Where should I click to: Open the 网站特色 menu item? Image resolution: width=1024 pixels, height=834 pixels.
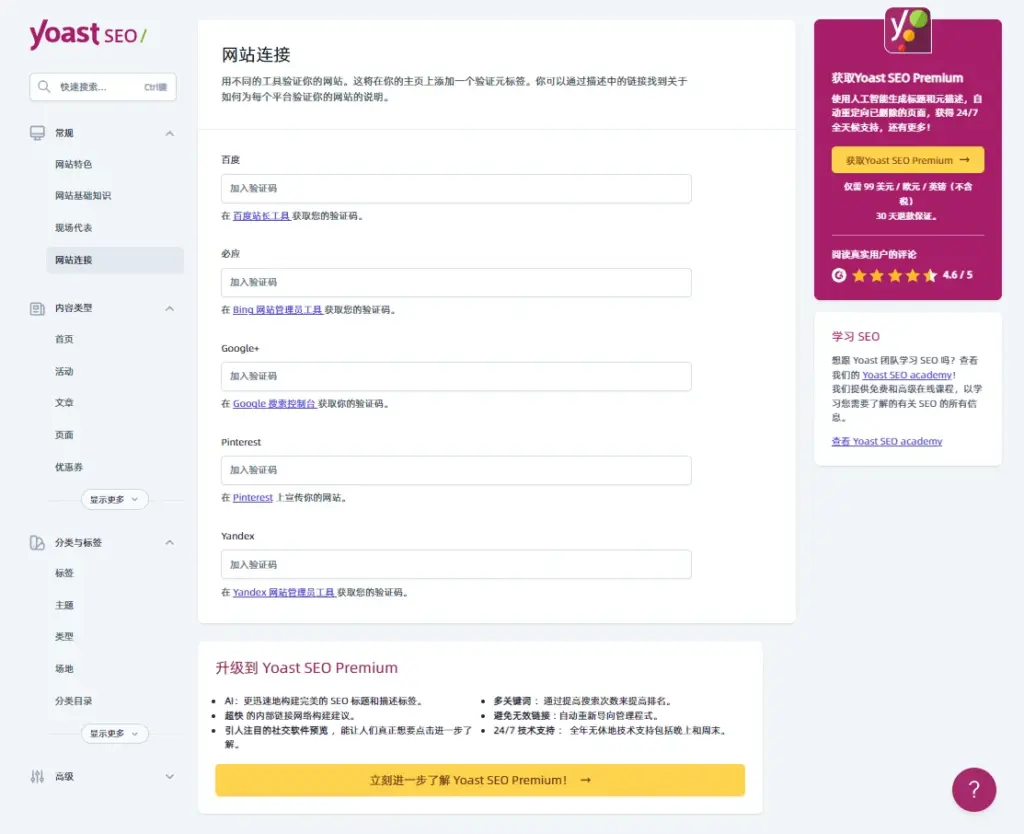tap(73, 164)
